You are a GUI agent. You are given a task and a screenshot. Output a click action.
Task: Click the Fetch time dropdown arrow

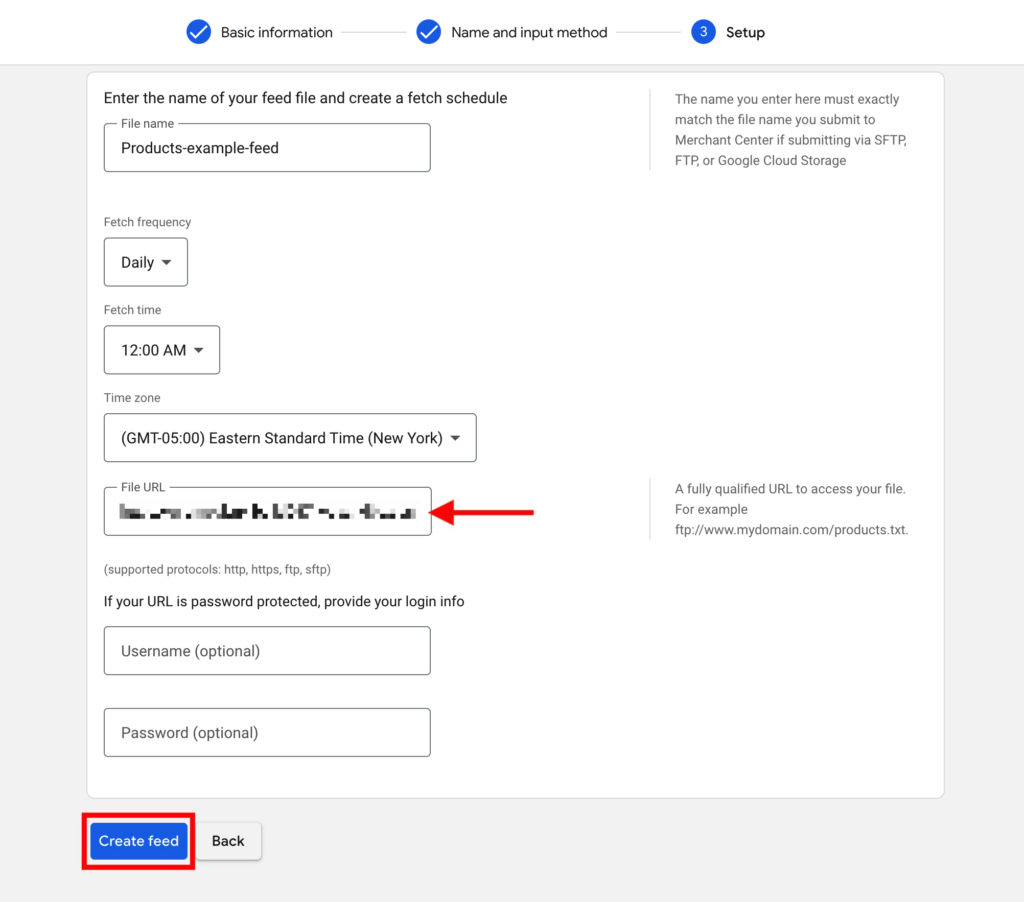198,349
